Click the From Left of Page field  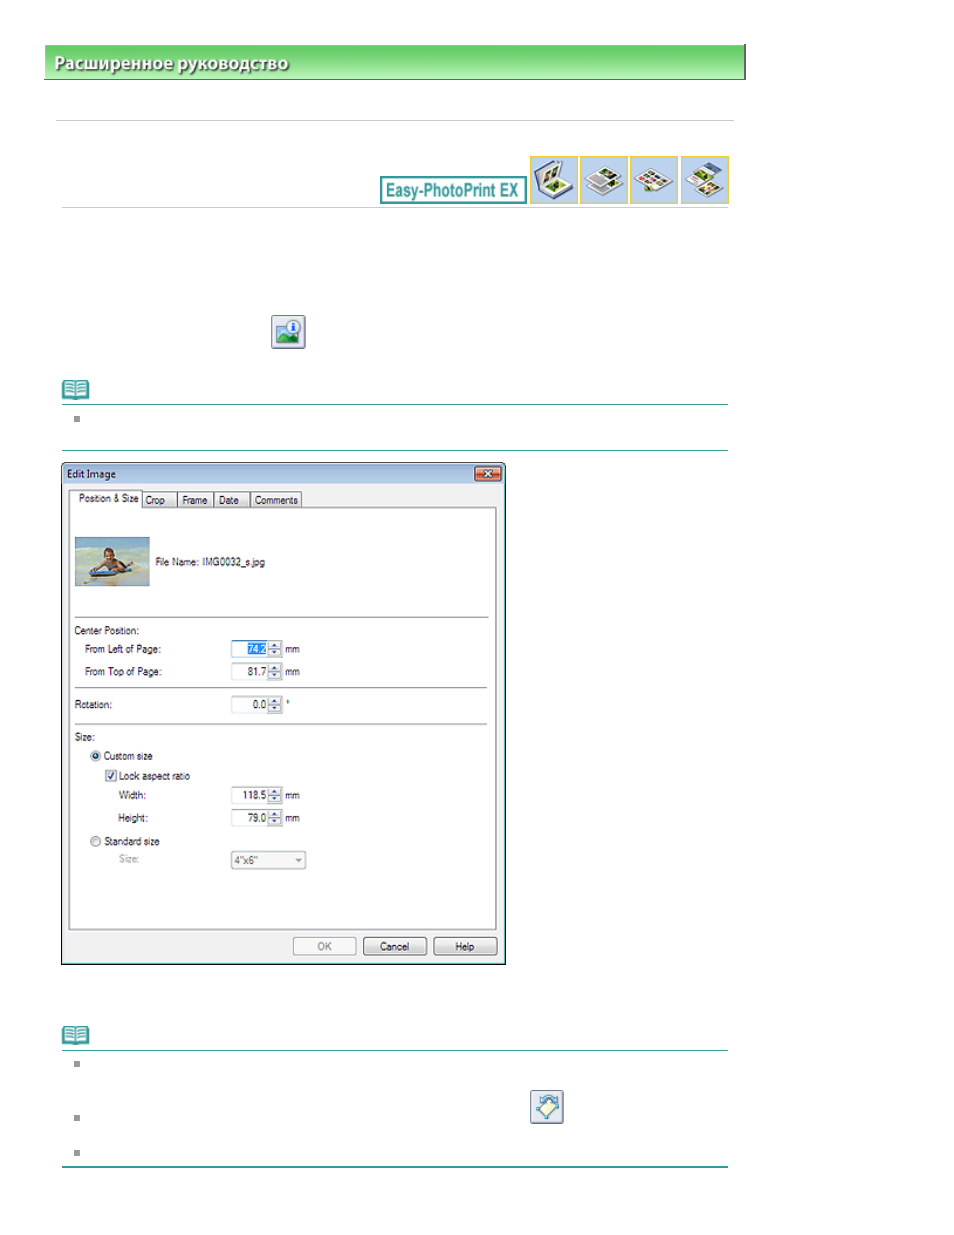tap(249, 649)
